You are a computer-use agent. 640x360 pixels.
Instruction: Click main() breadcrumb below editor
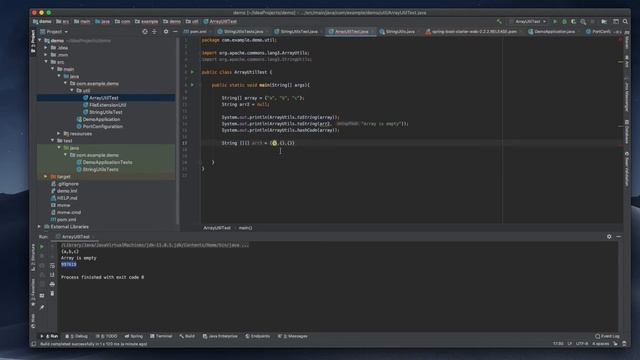click(x=245, y=228)
